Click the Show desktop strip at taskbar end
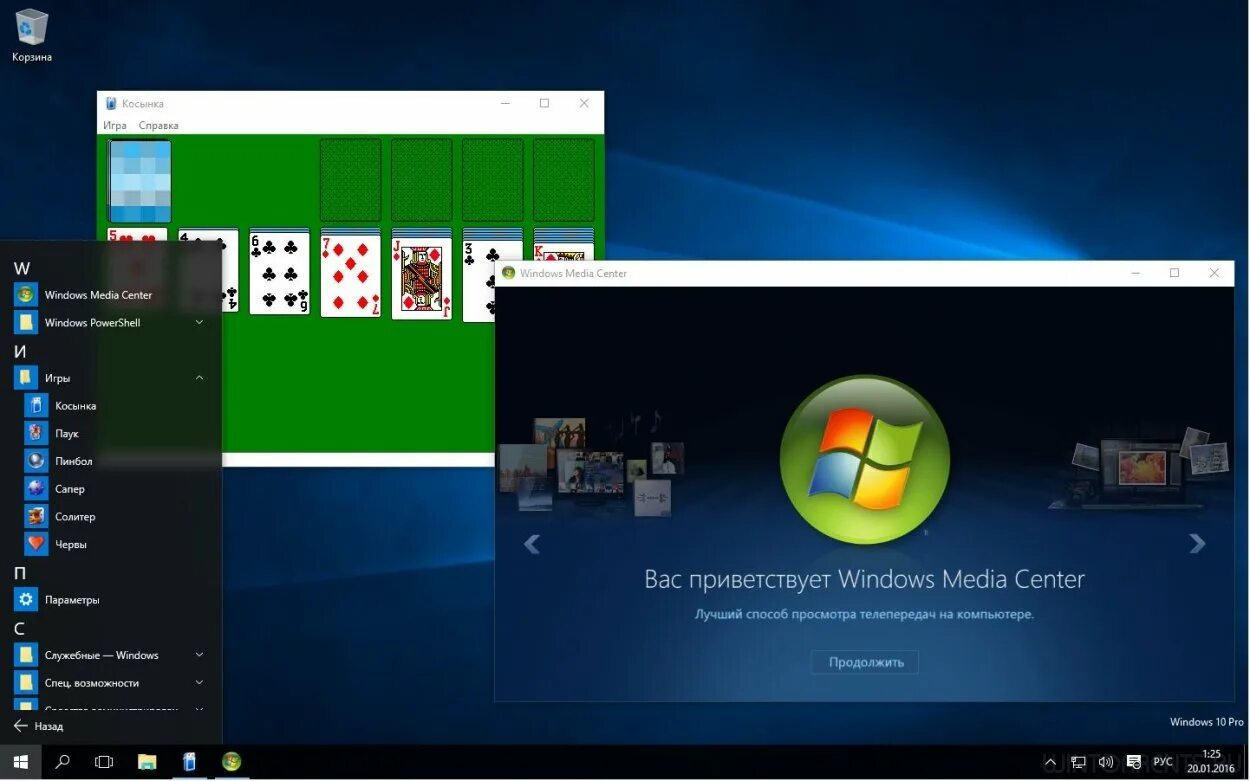The width and height of the screenshot is (1250, 781). click(1246, 762)
